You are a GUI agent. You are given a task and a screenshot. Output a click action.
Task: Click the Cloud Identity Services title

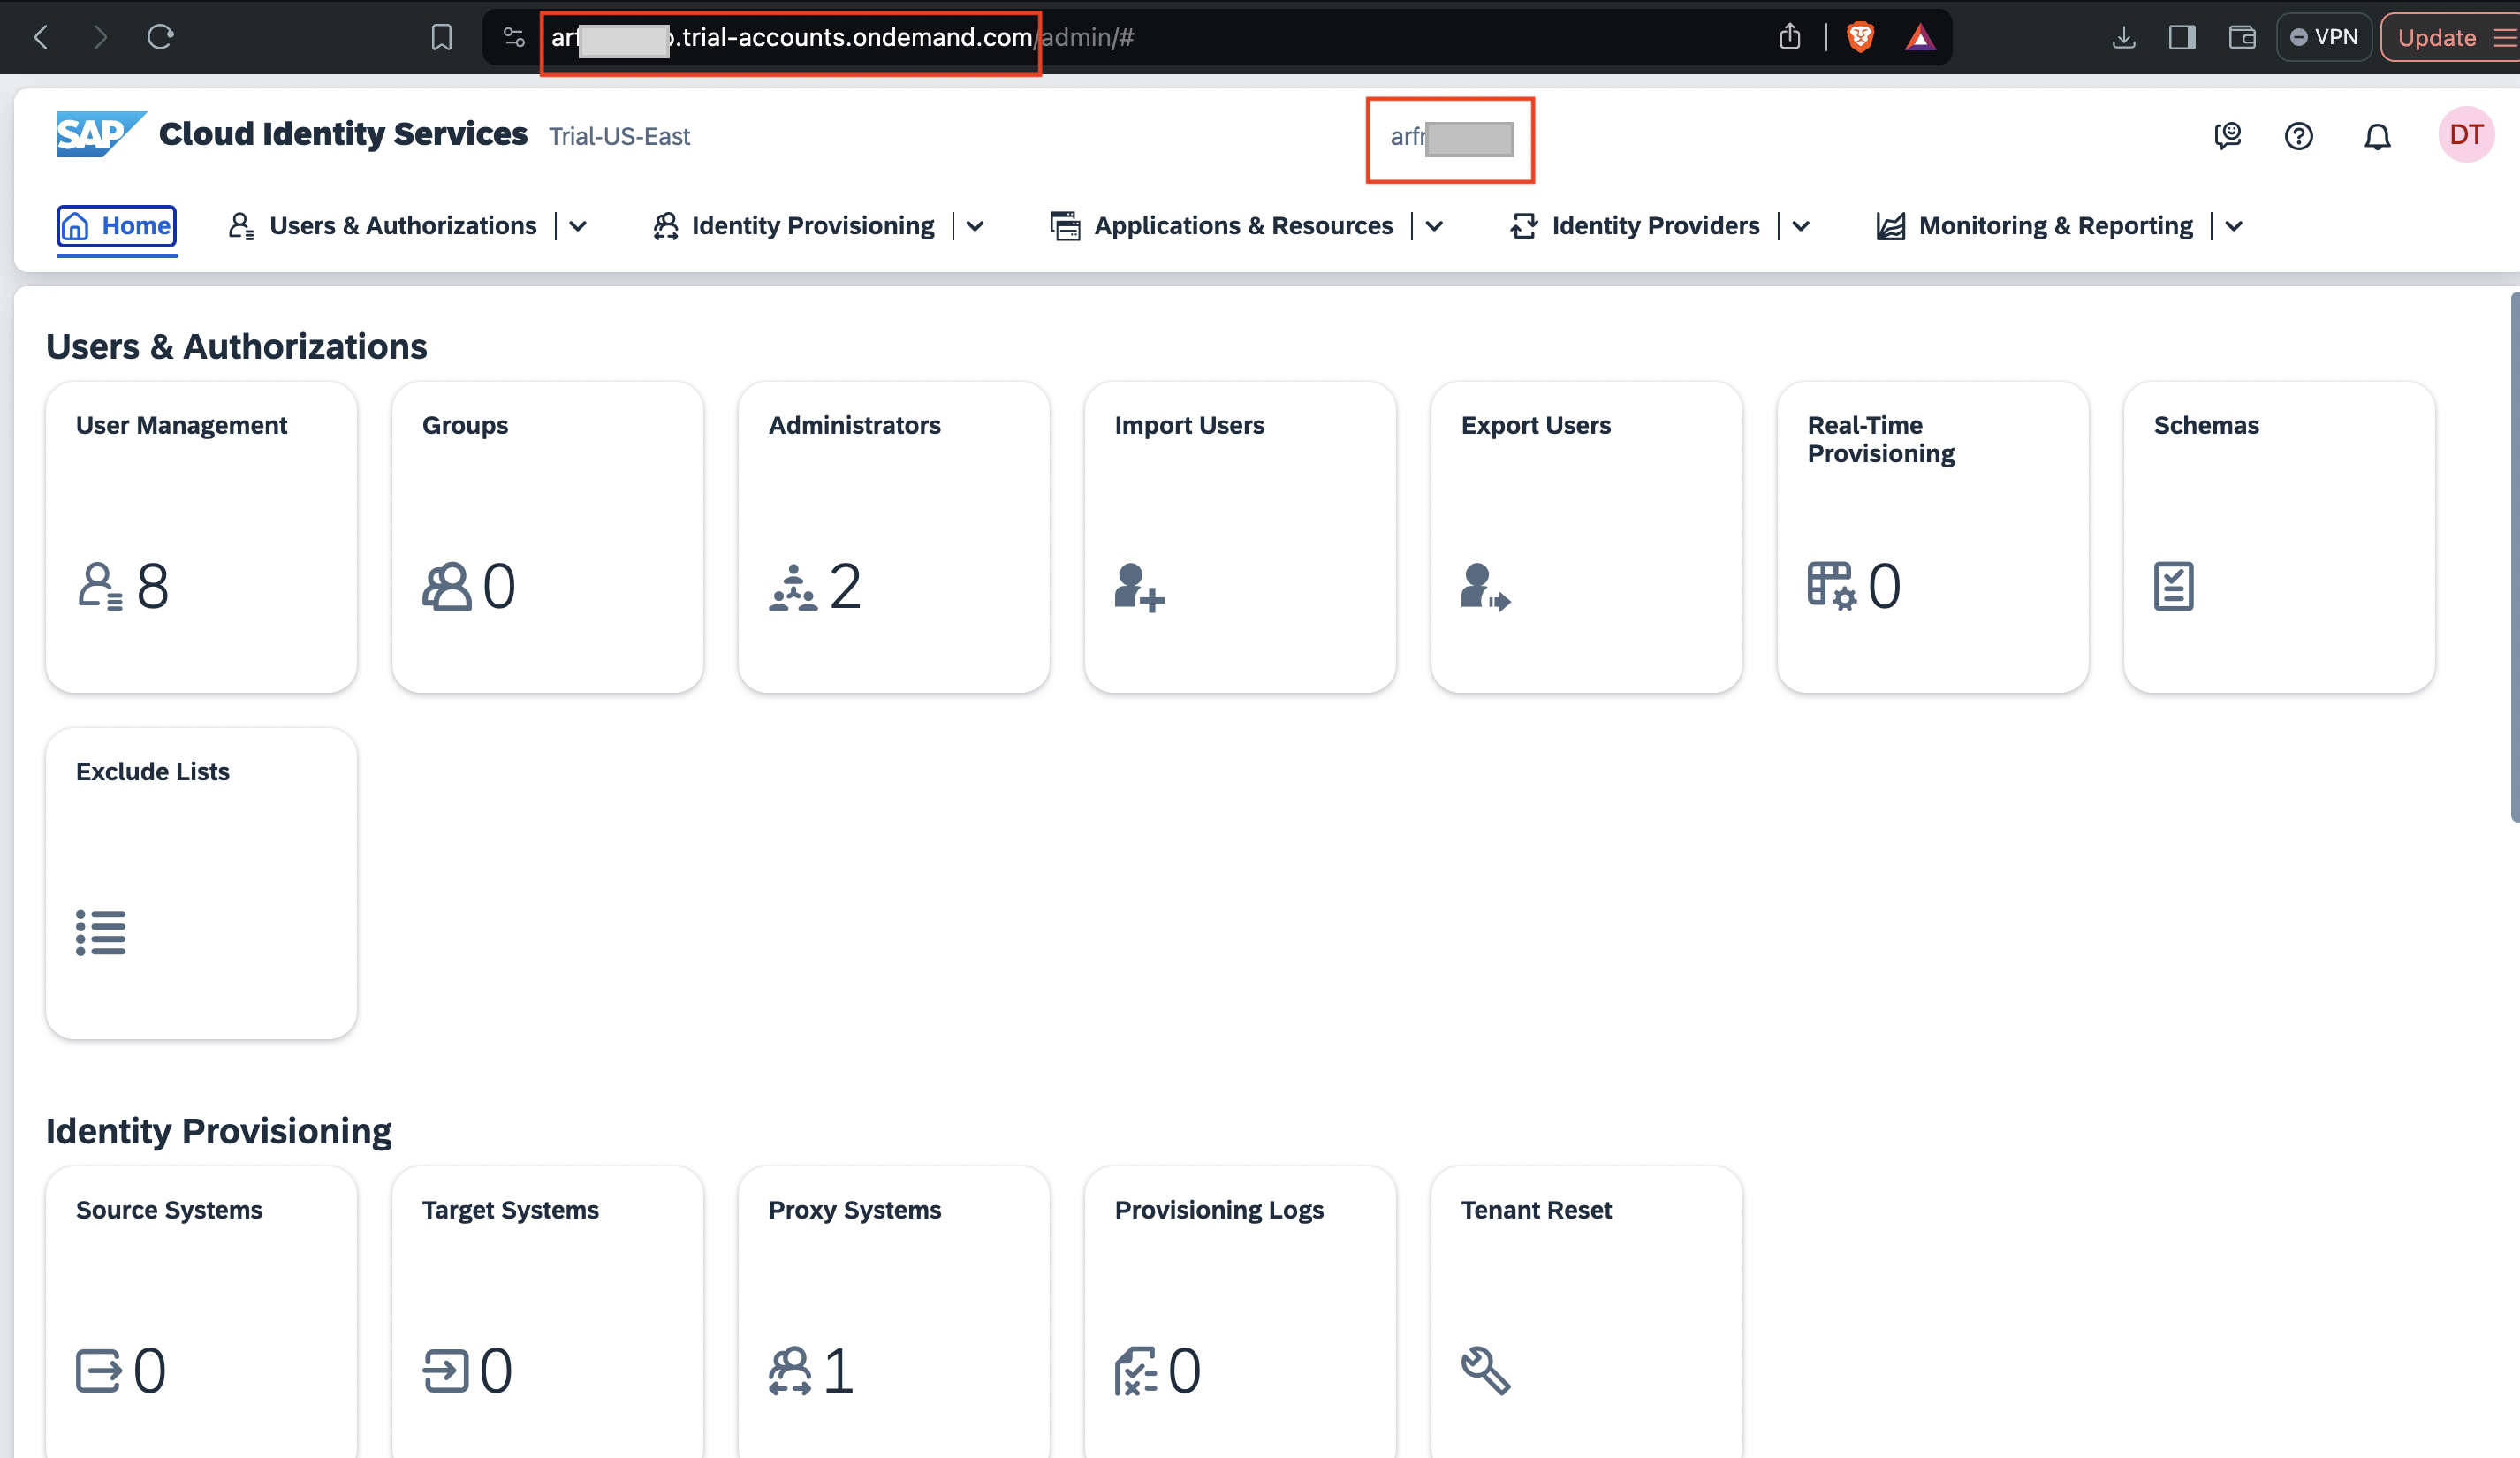(x=343, y=134)
